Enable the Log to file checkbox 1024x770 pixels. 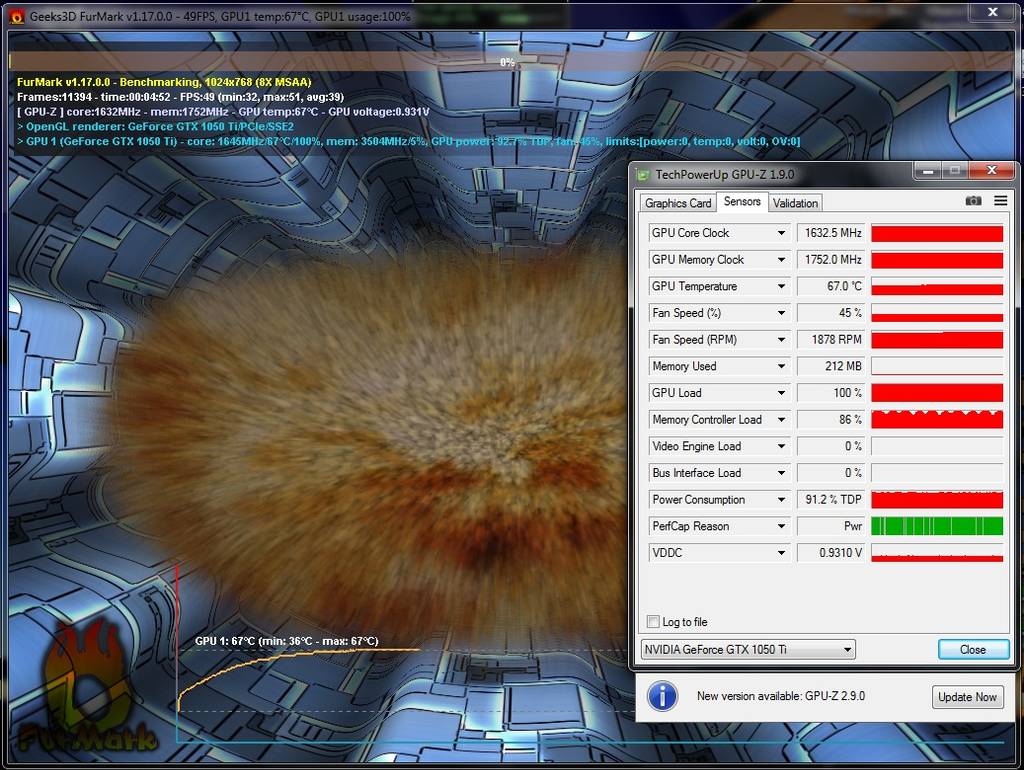pos(653,622)
